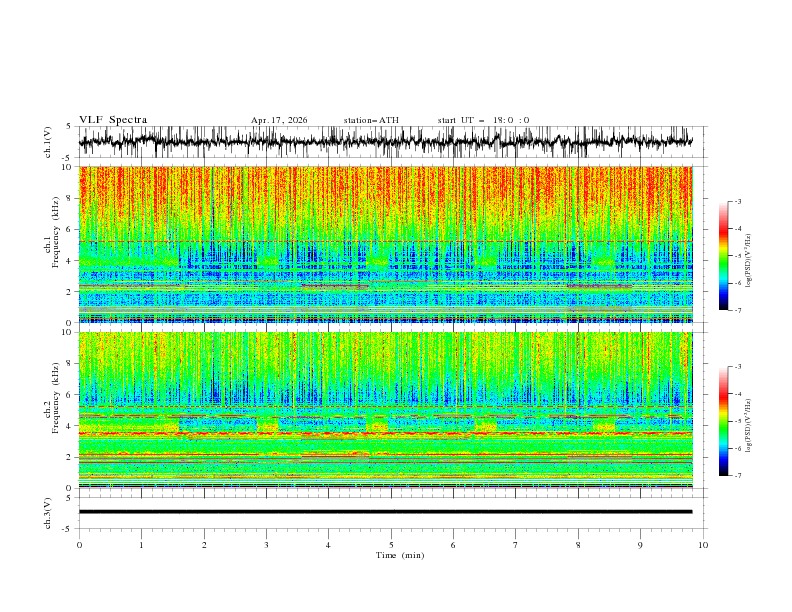Click time axis tick label "7"
The width and height of the screenshot is (792, 612).
coord(516,545)
